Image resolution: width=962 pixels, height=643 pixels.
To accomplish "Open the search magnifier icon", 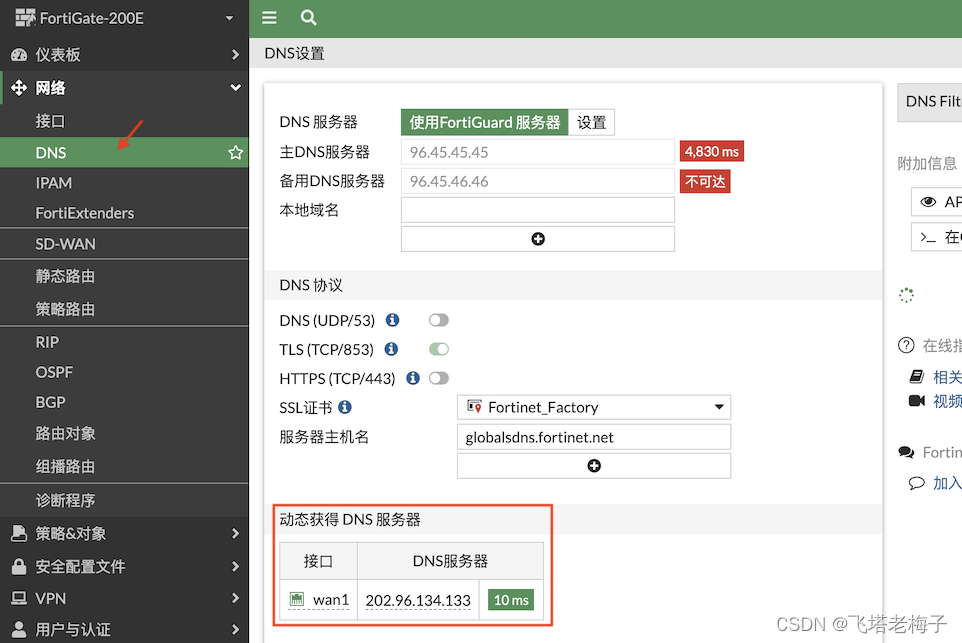I will pos(309,18).
